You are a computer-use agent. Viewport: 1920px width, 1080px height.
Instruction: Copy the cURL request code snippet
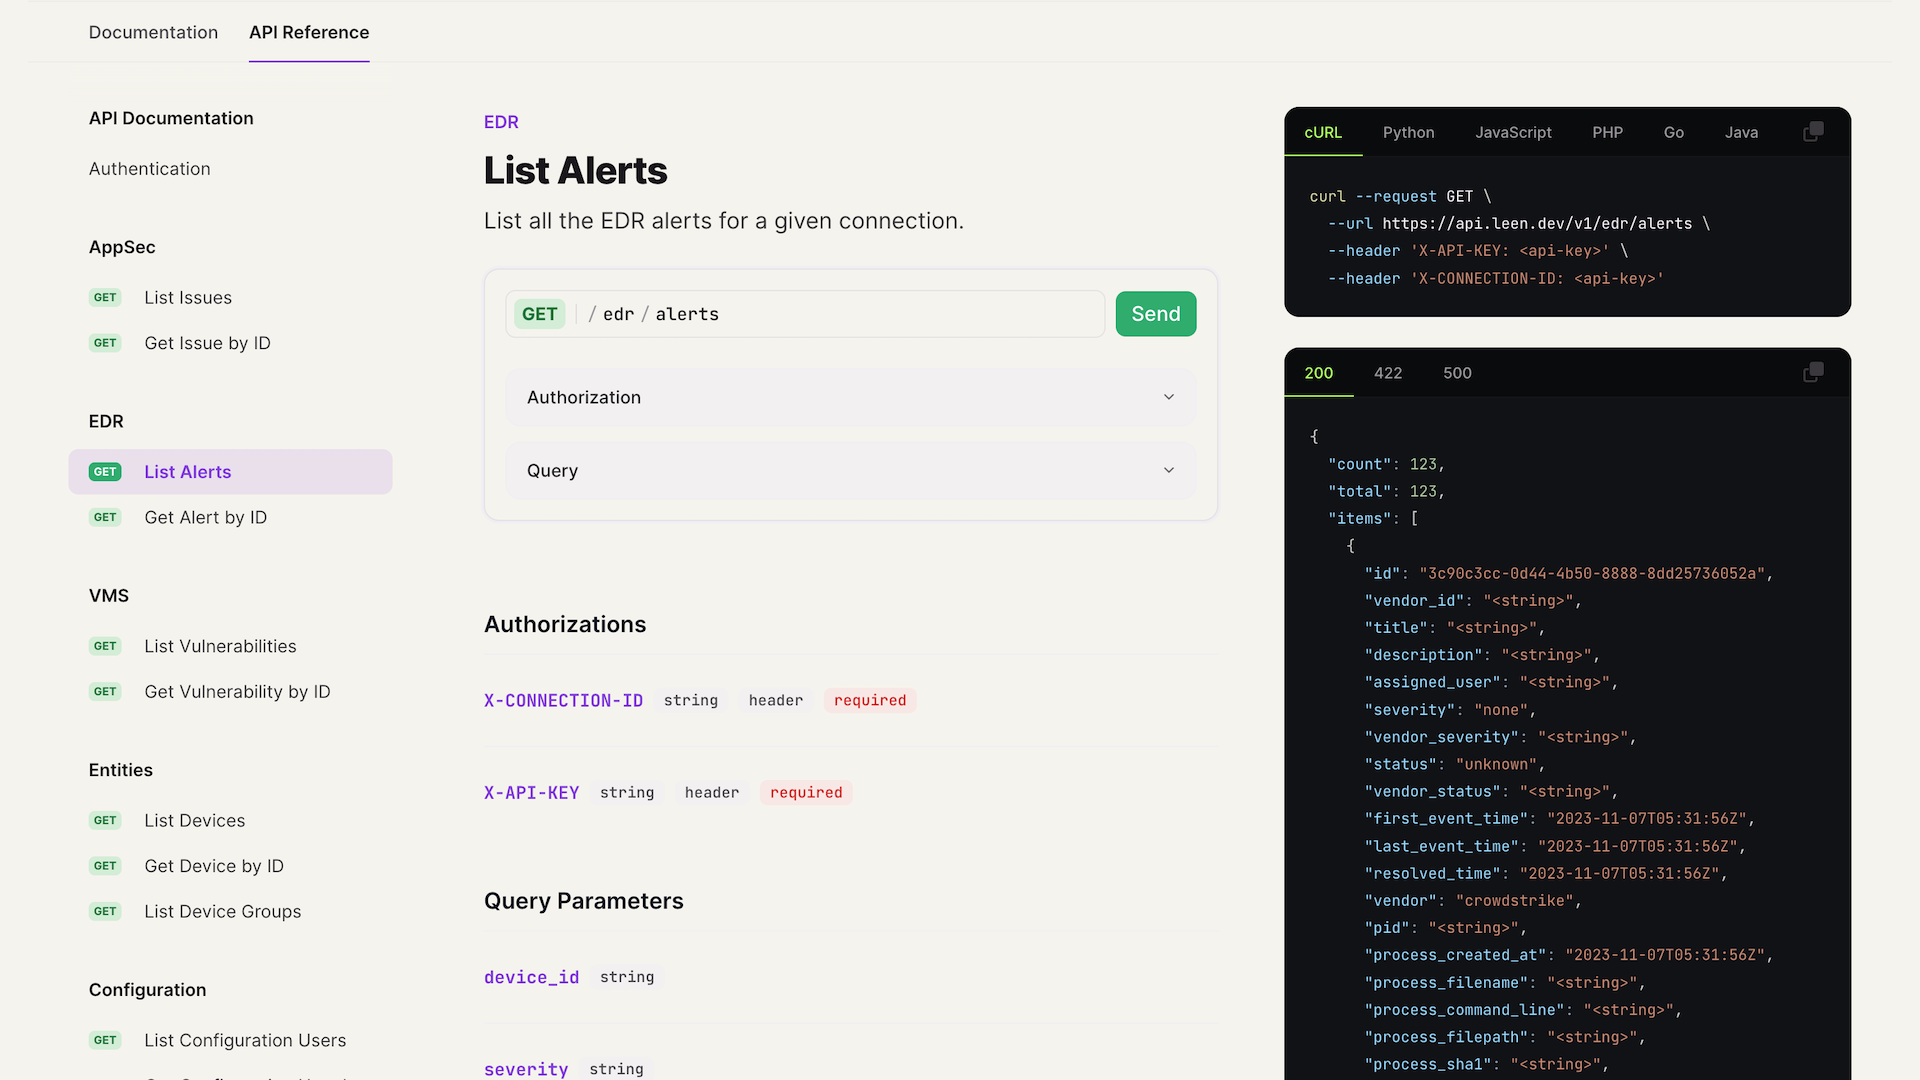click(1813, 132)
